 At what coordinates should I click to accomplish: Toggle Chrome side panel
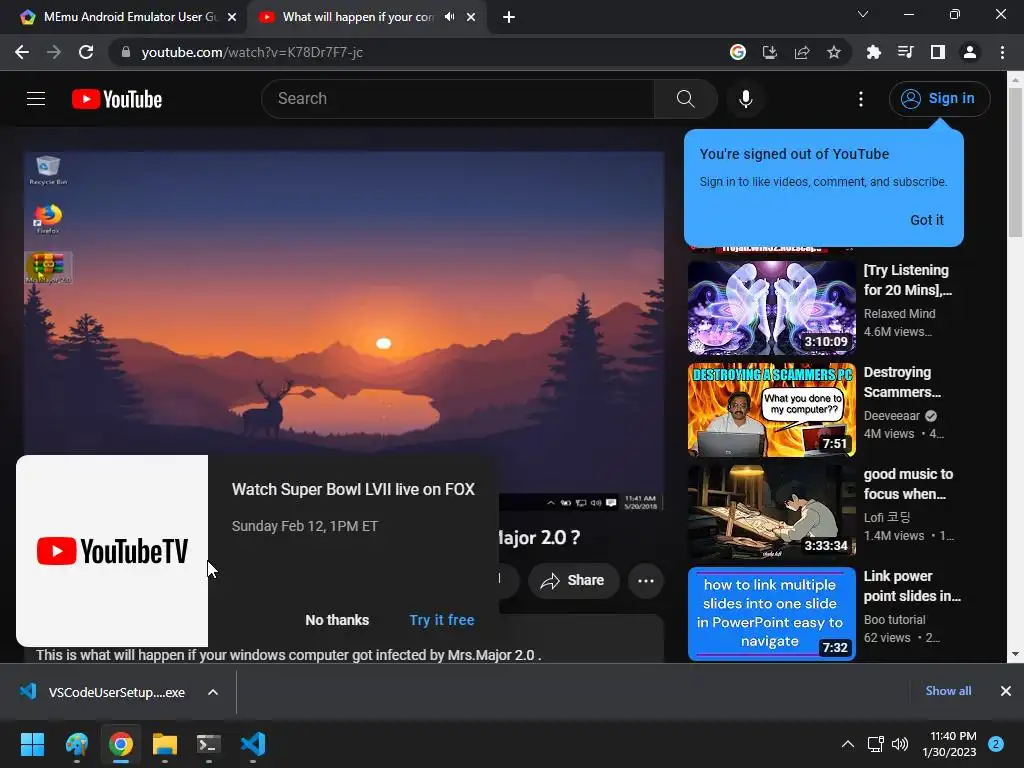938,52
